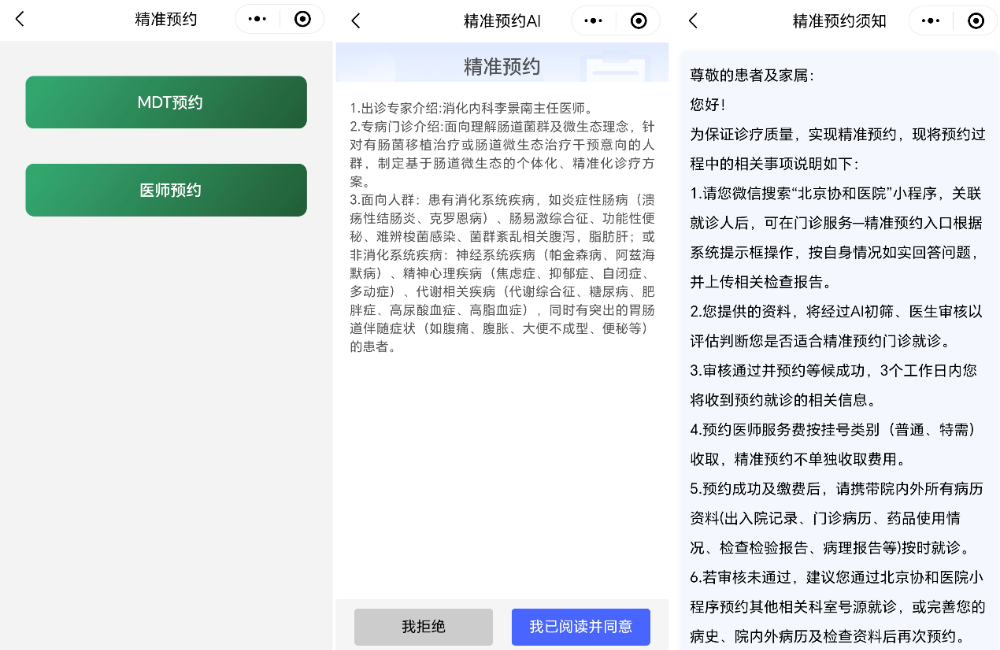Open more options on the 精准预约 screen
1000x650 pixels.
click(x=258, y=19)
